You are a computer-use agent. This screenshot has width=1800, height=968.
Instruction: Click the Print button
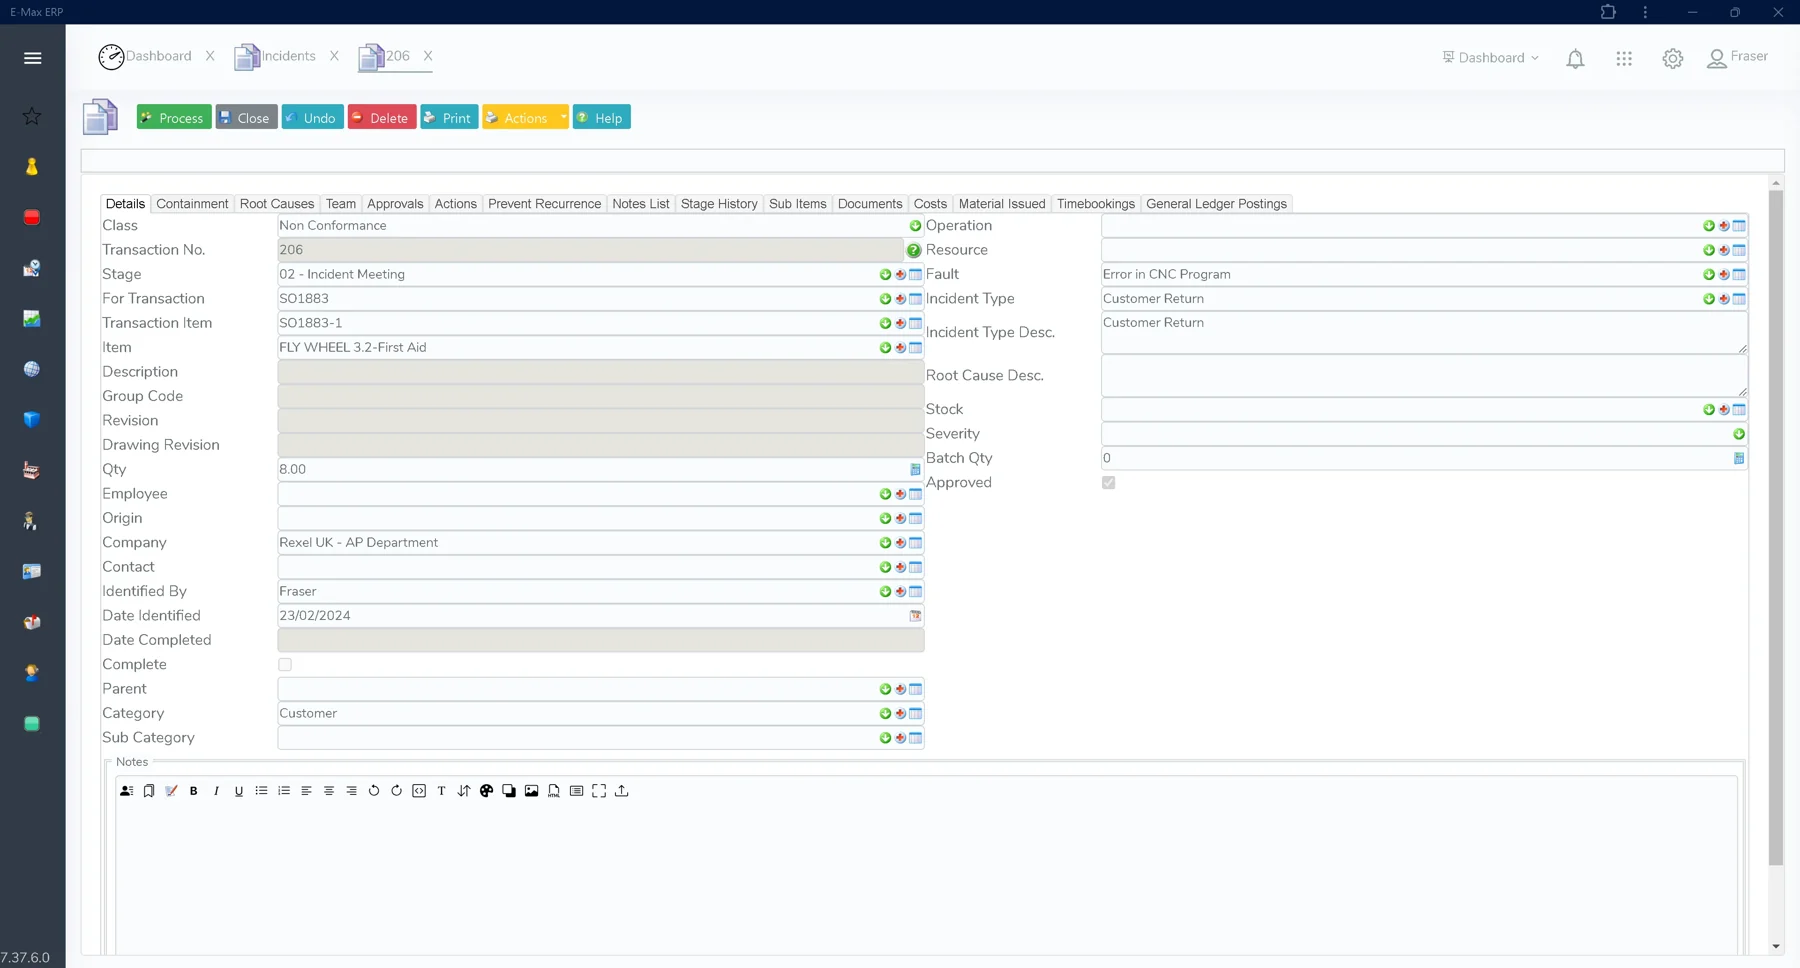coord(449,117)
